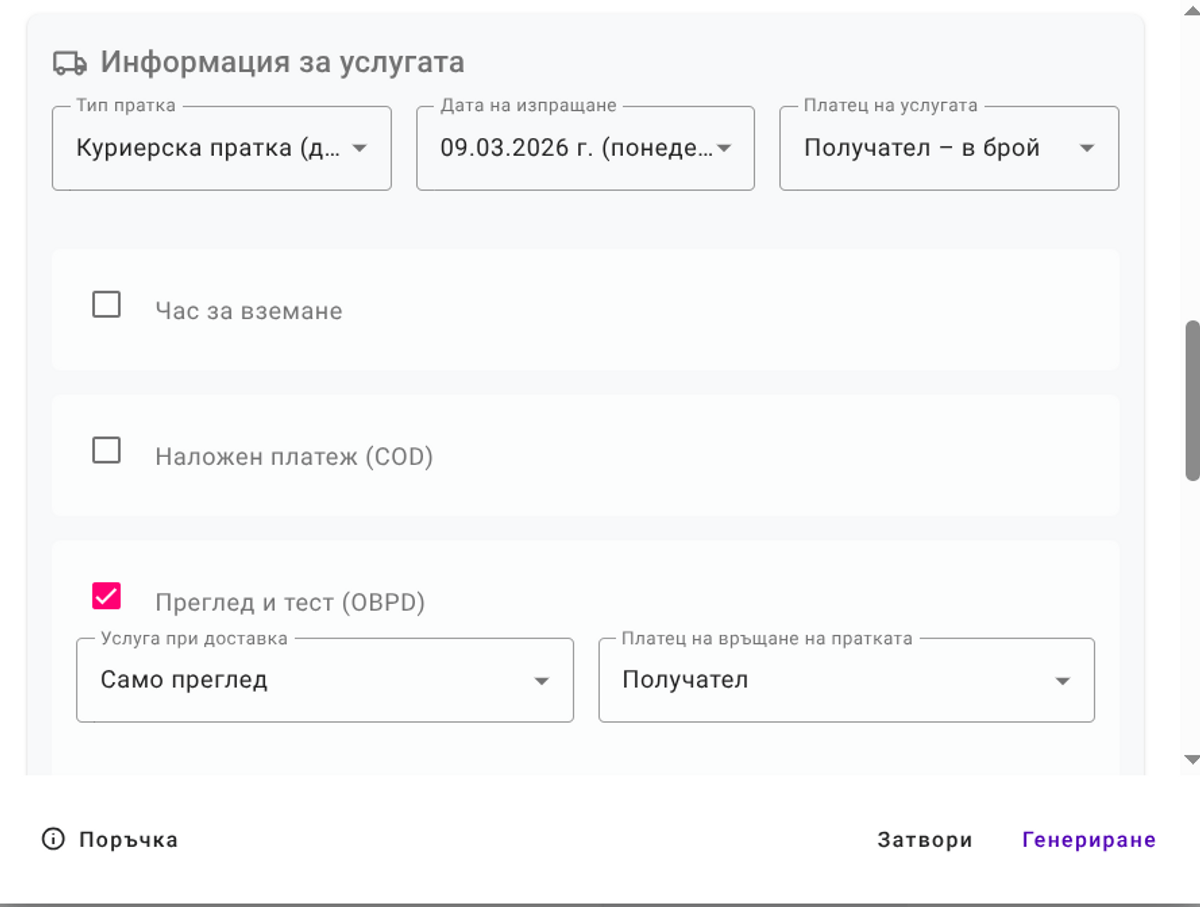This screenshot has width=1200, height=907.
Task: Open the Услуга при доставка dropdown
Action: pyautogui.click(x=325, y=680)
